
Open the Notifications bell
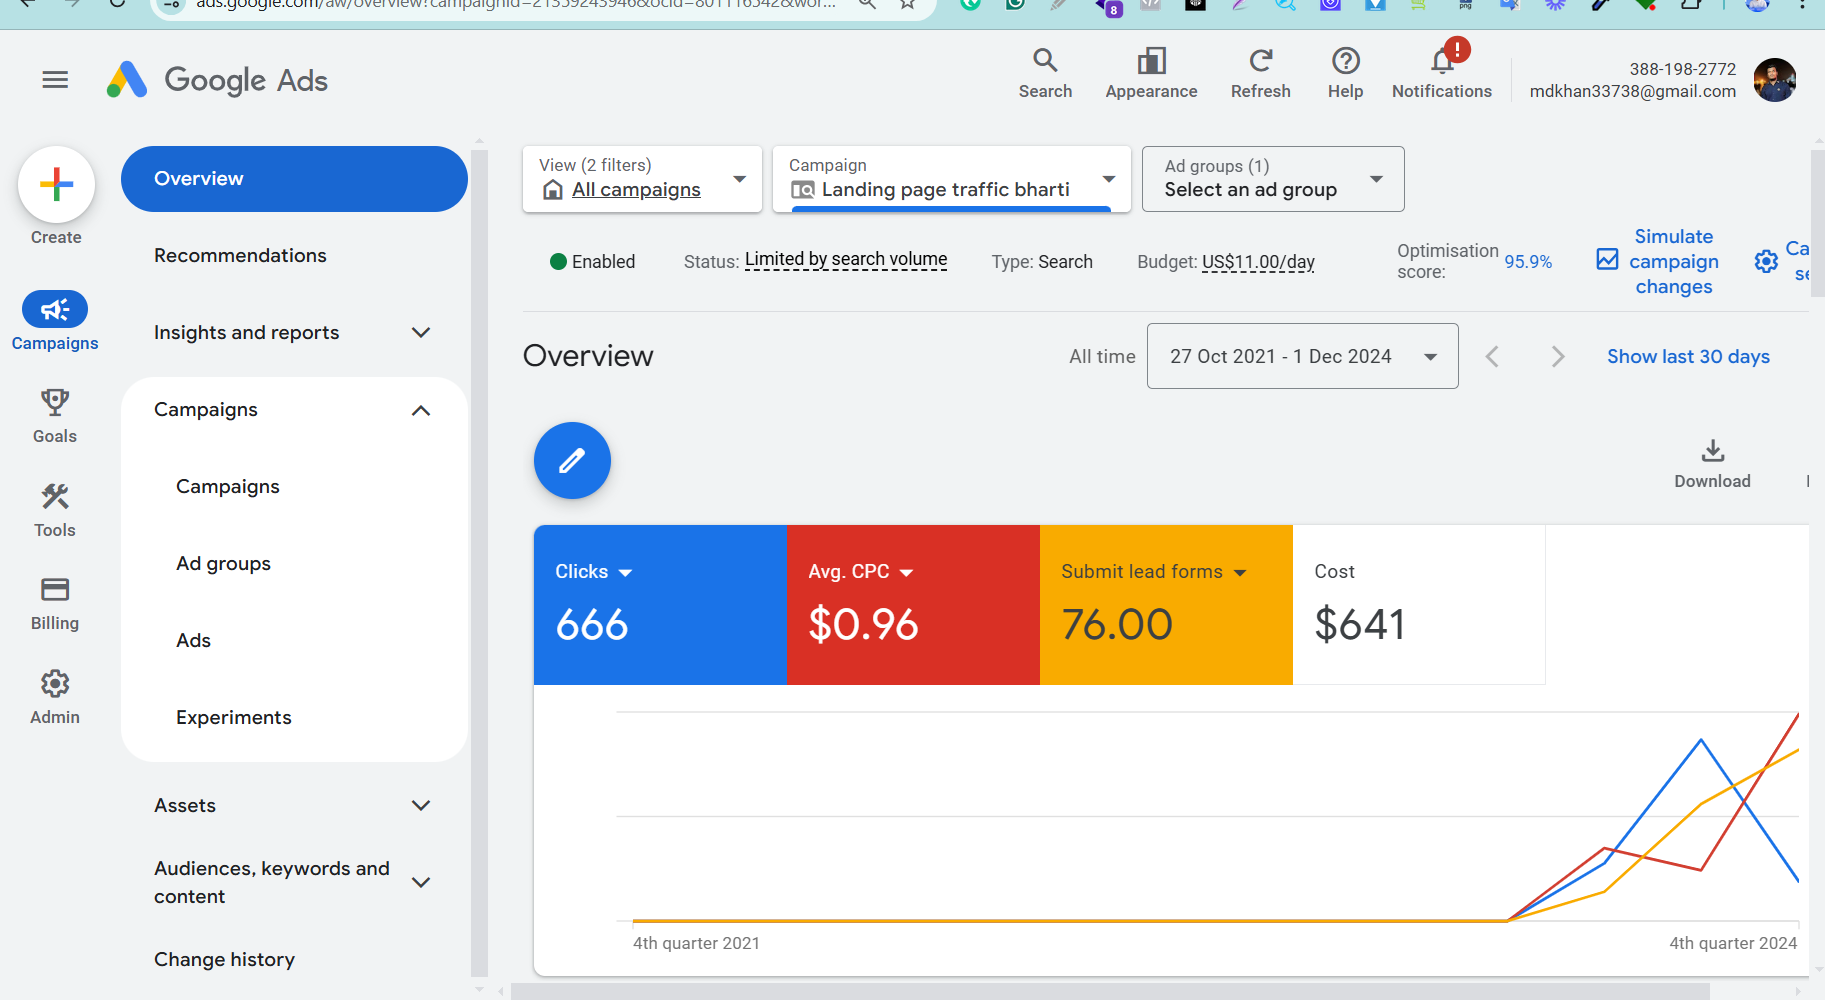[x=1441, y=73]
